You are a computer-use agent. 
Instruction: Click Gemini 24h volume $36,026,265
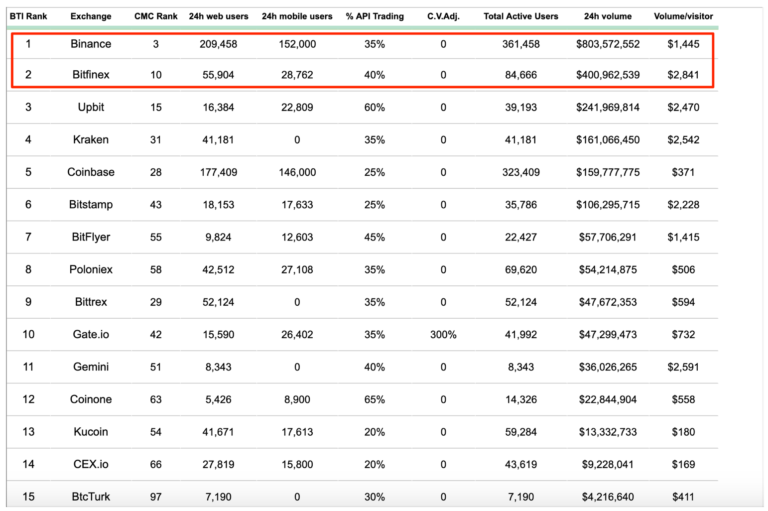click(x=608, y=367)
